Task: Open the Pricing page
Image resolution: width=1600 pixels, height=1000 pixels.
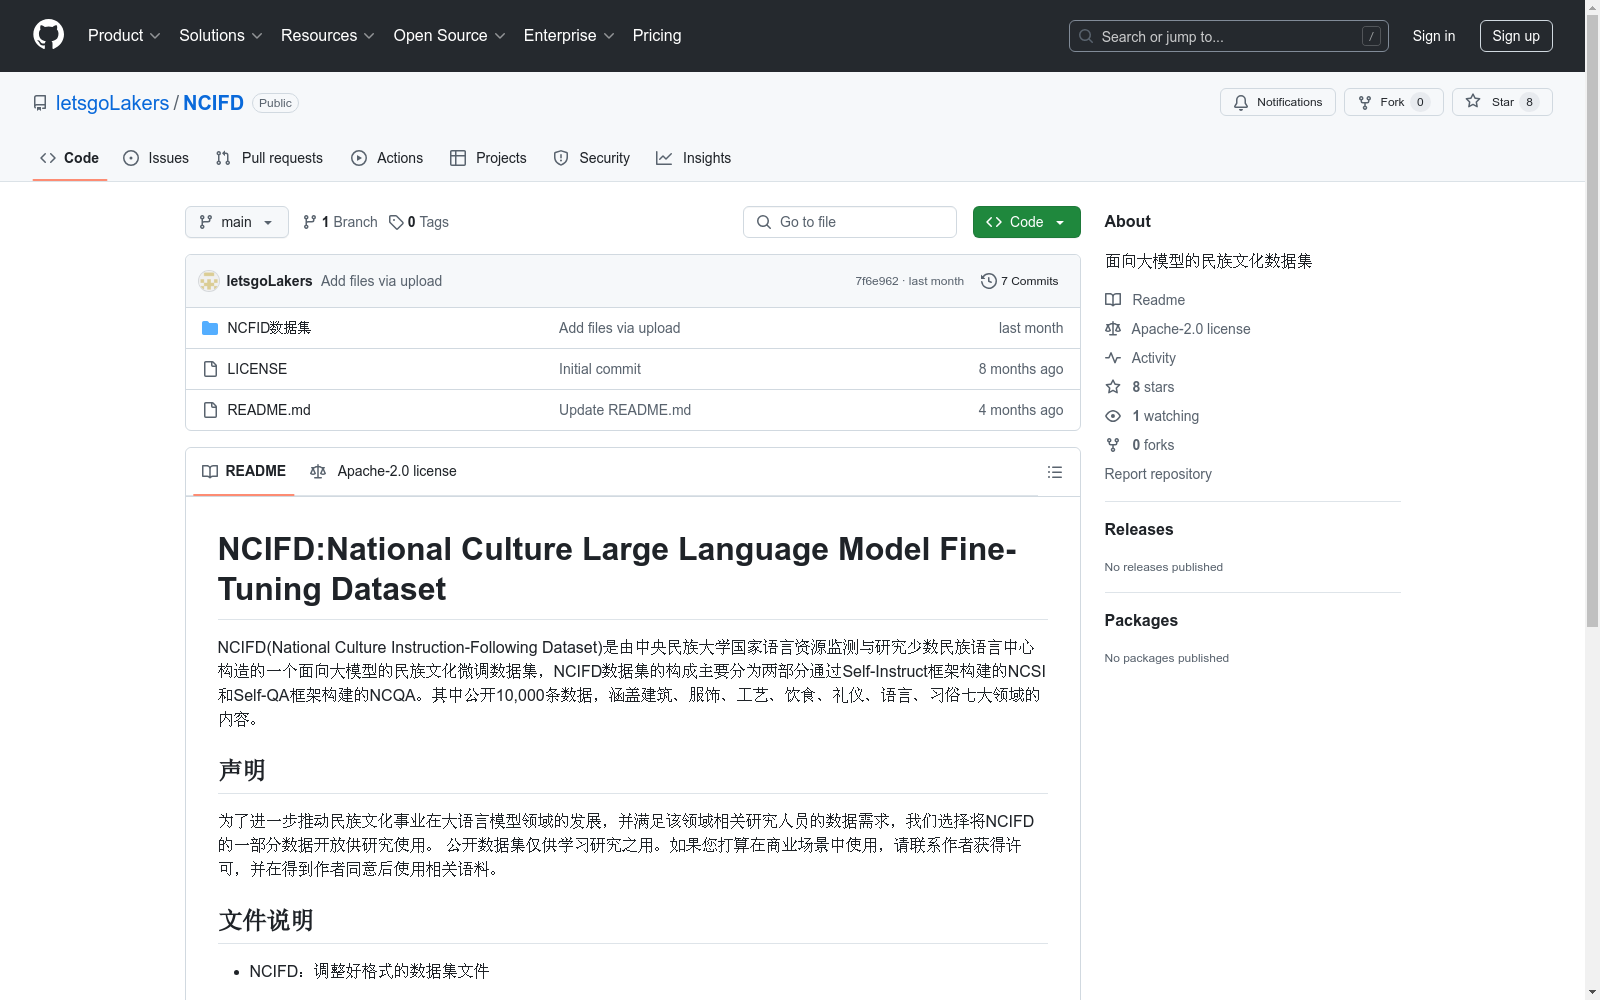Action: pos(657,35)
